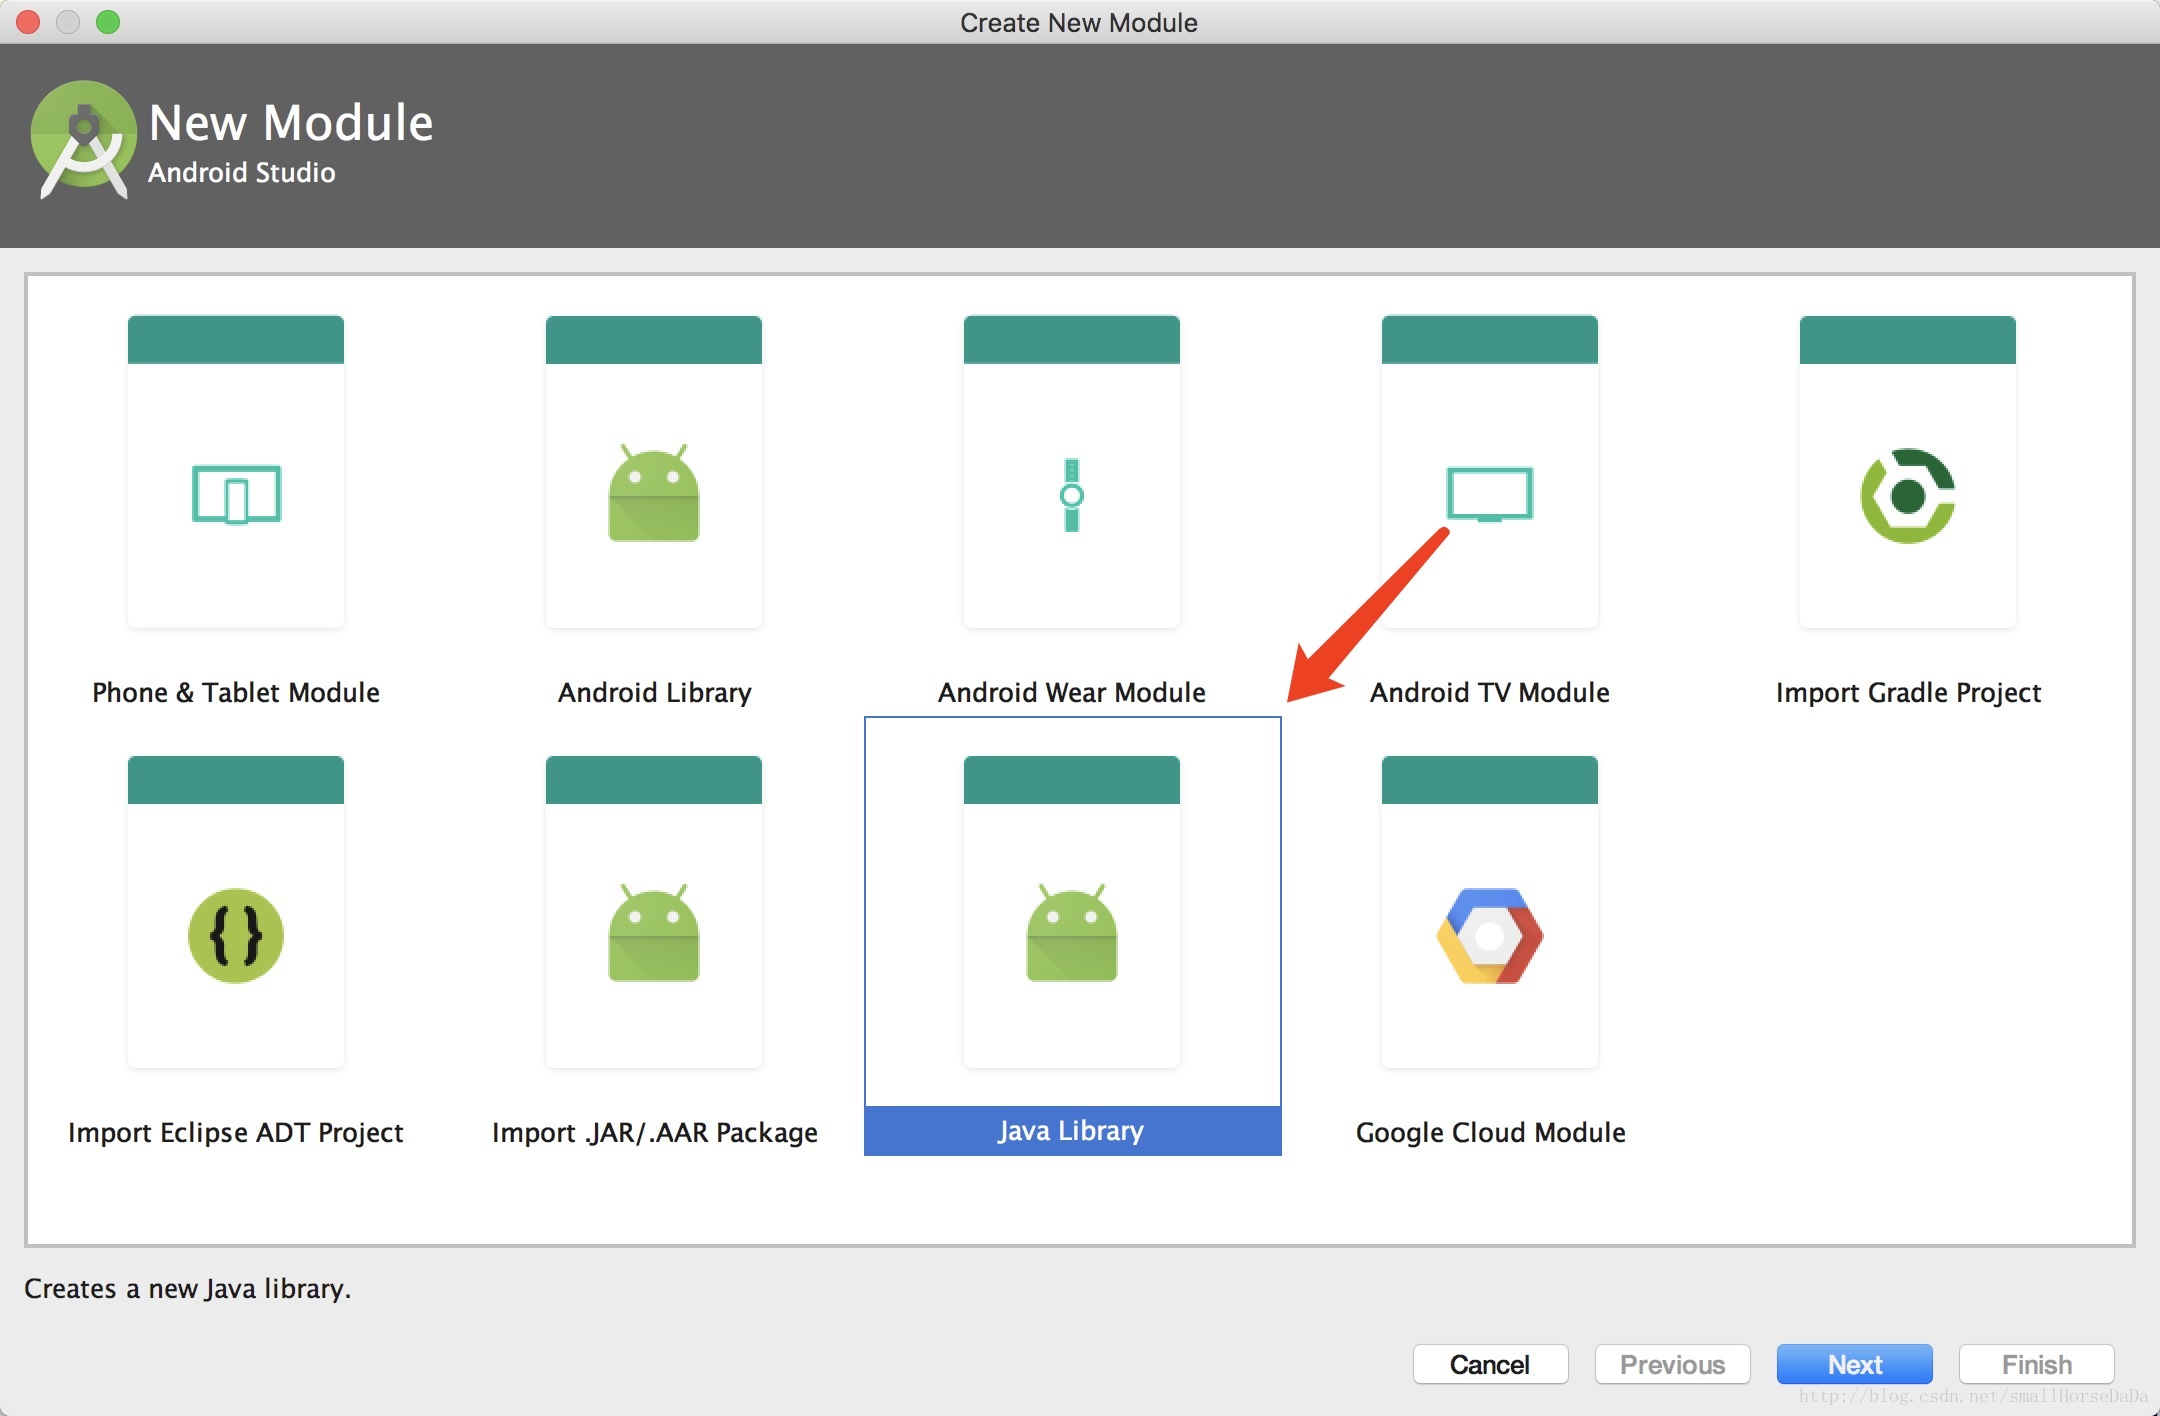Click the 'New Module' header title
Screen dimensions: 2160x1416
[x=291, y=123]
